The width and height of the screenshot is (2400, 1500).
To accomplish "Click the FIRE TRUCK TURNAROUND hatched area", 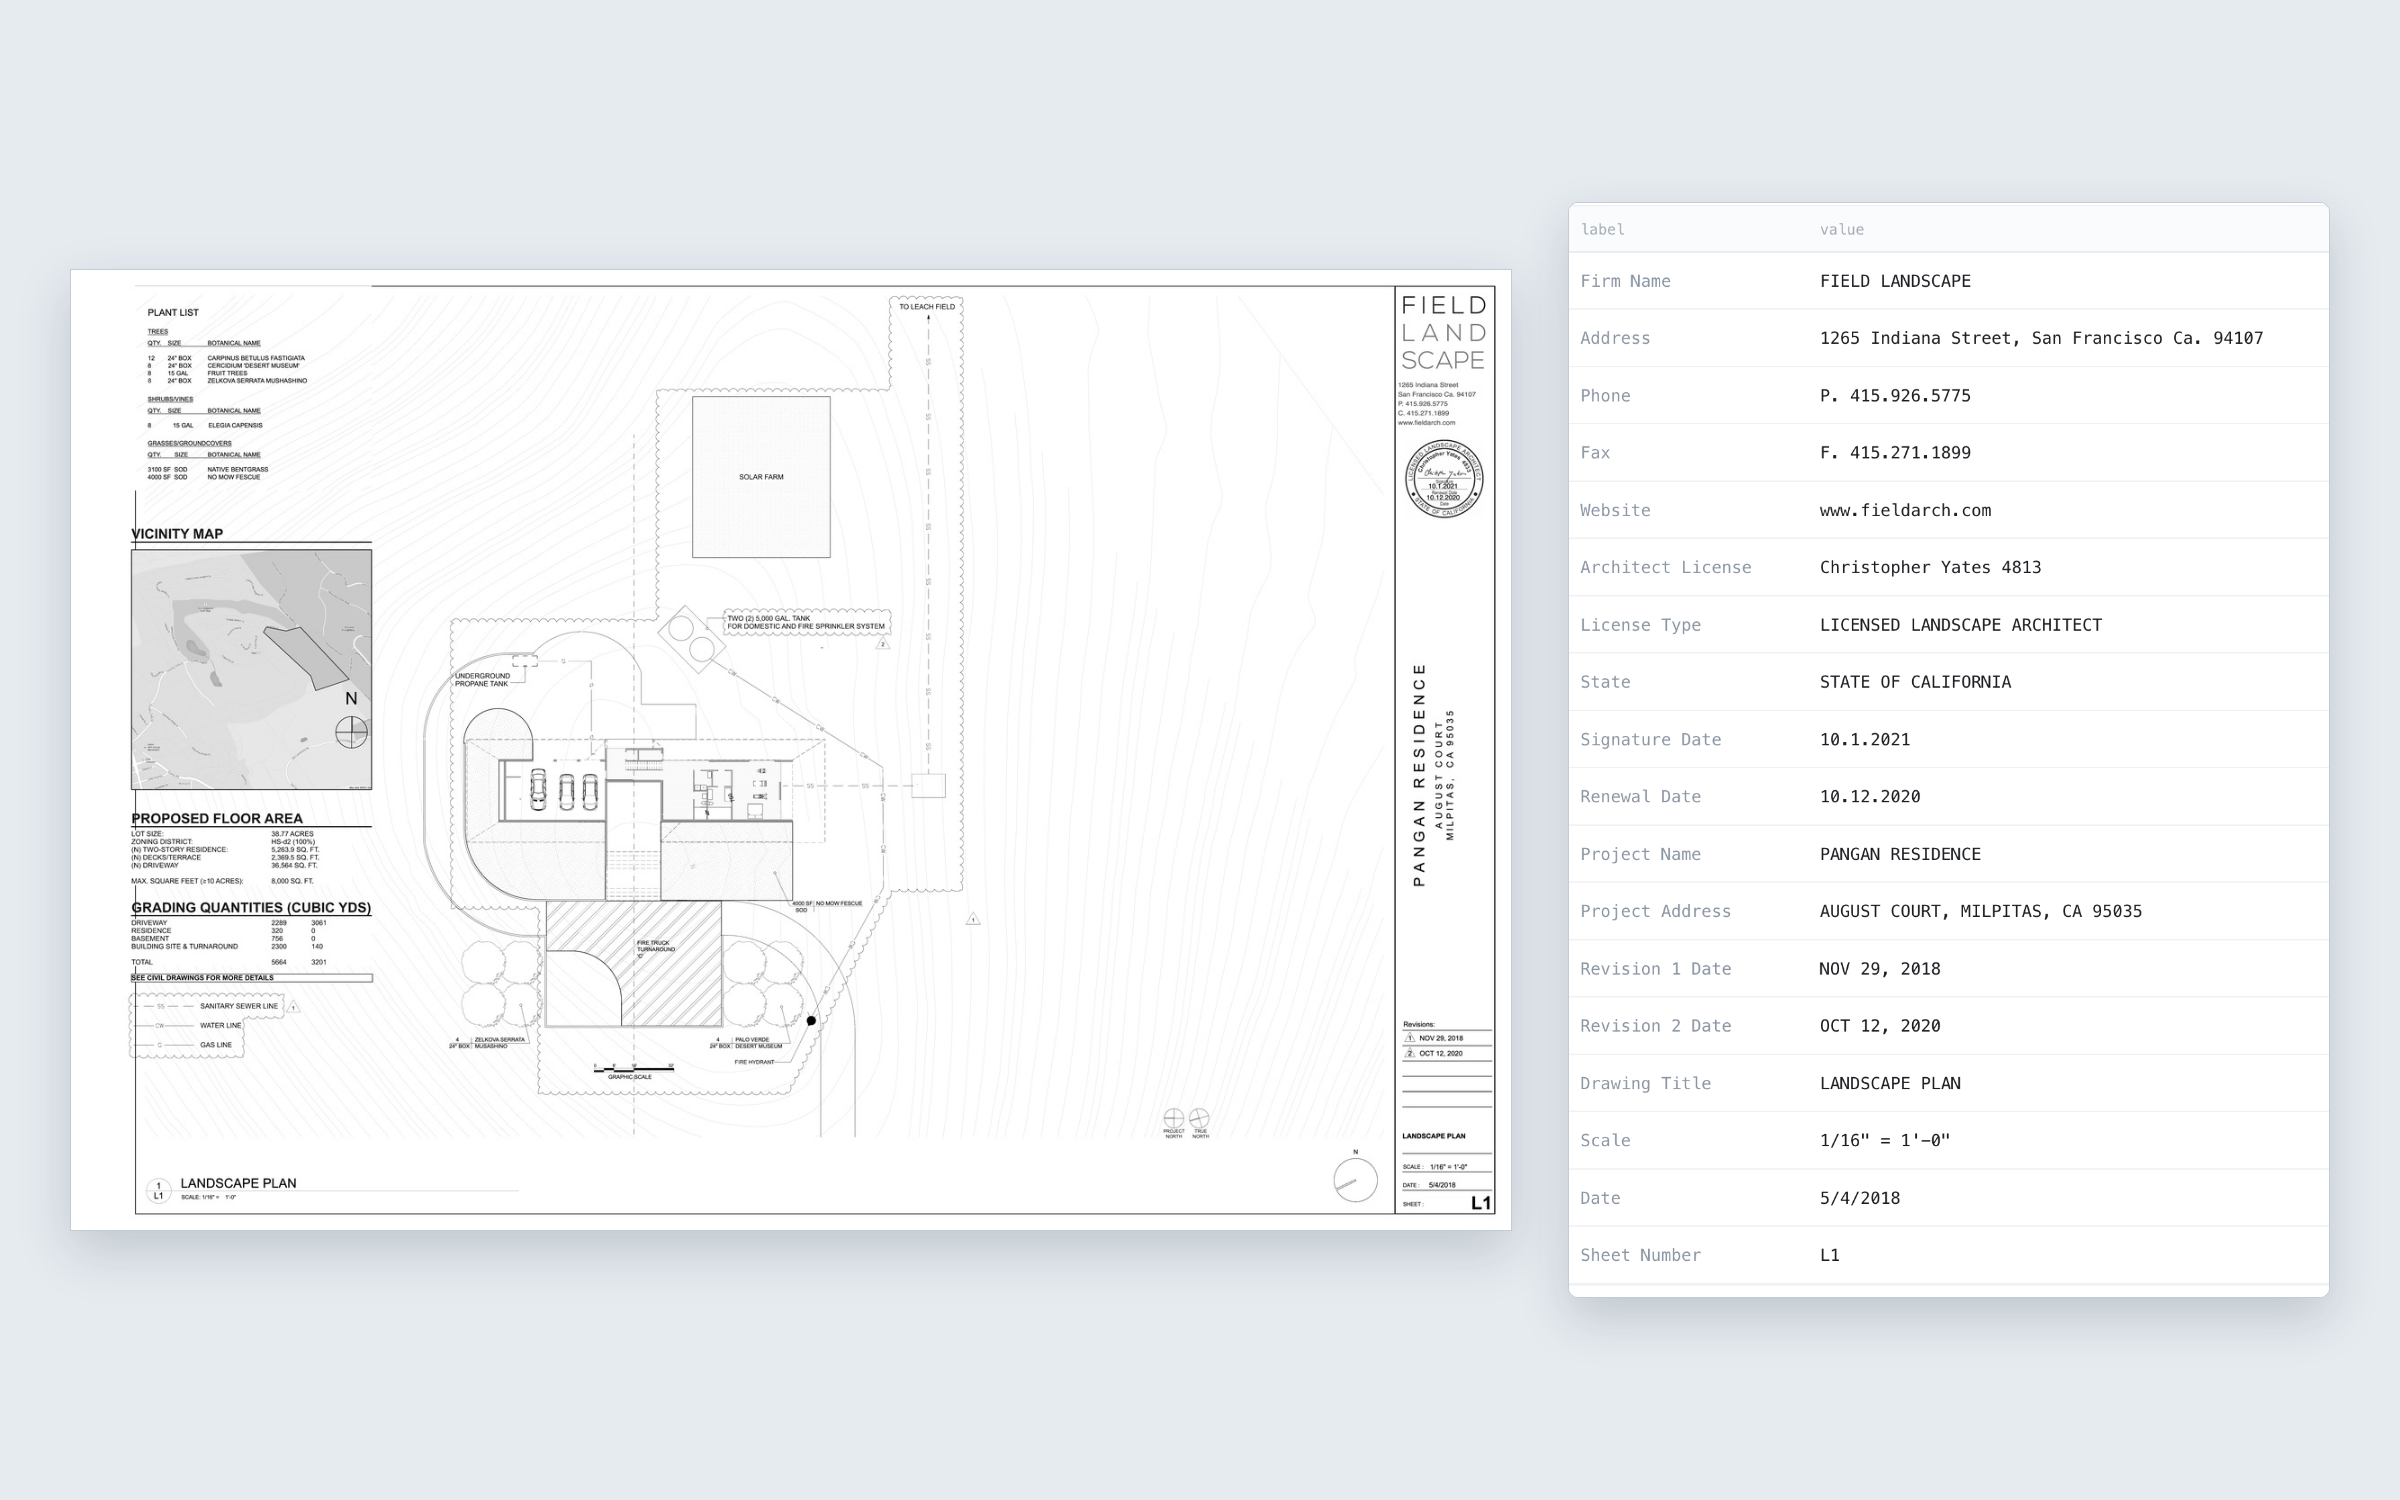I will click(x=634, y=962).
